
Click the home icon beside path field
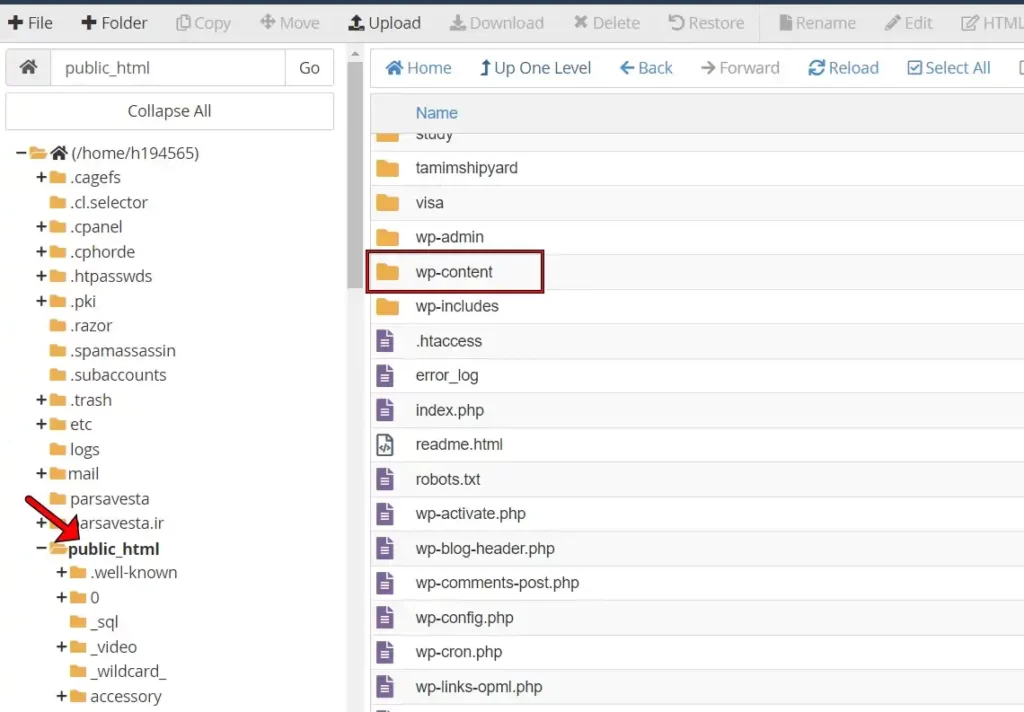coord(28,67)
